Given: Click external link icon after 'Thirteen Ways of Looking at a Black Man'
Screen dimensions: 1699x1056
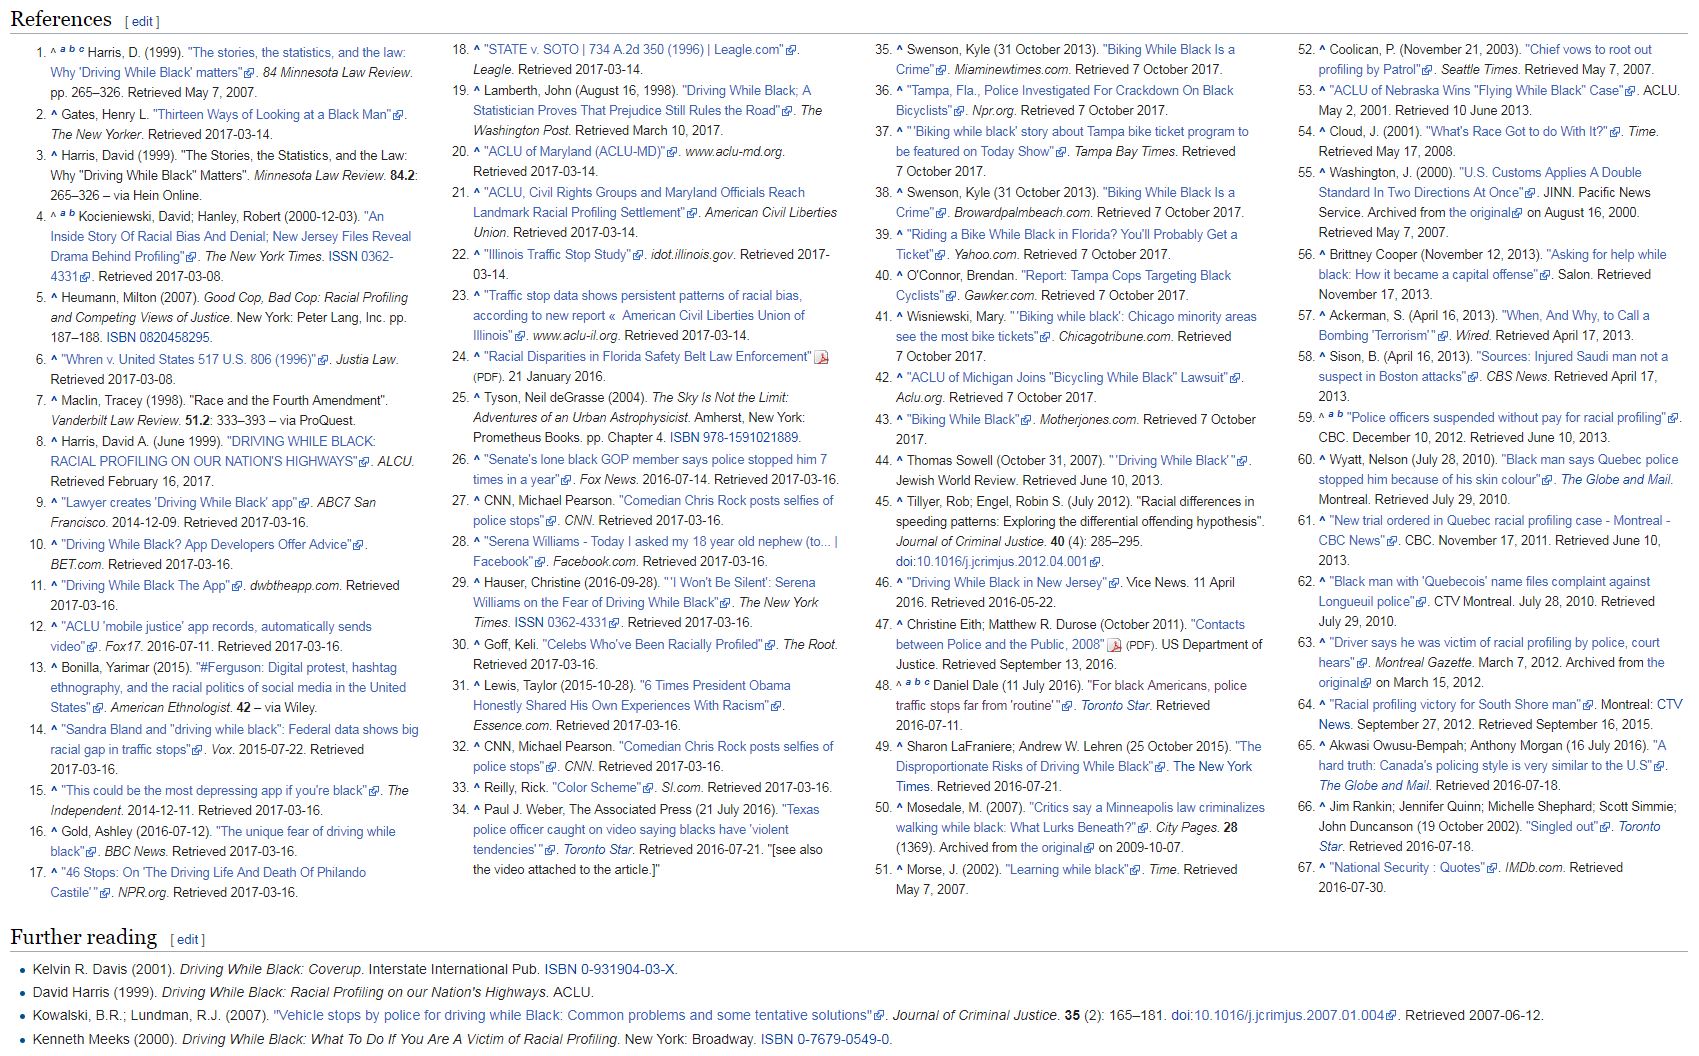Looking at the screenshot, I should coord(399,115).
